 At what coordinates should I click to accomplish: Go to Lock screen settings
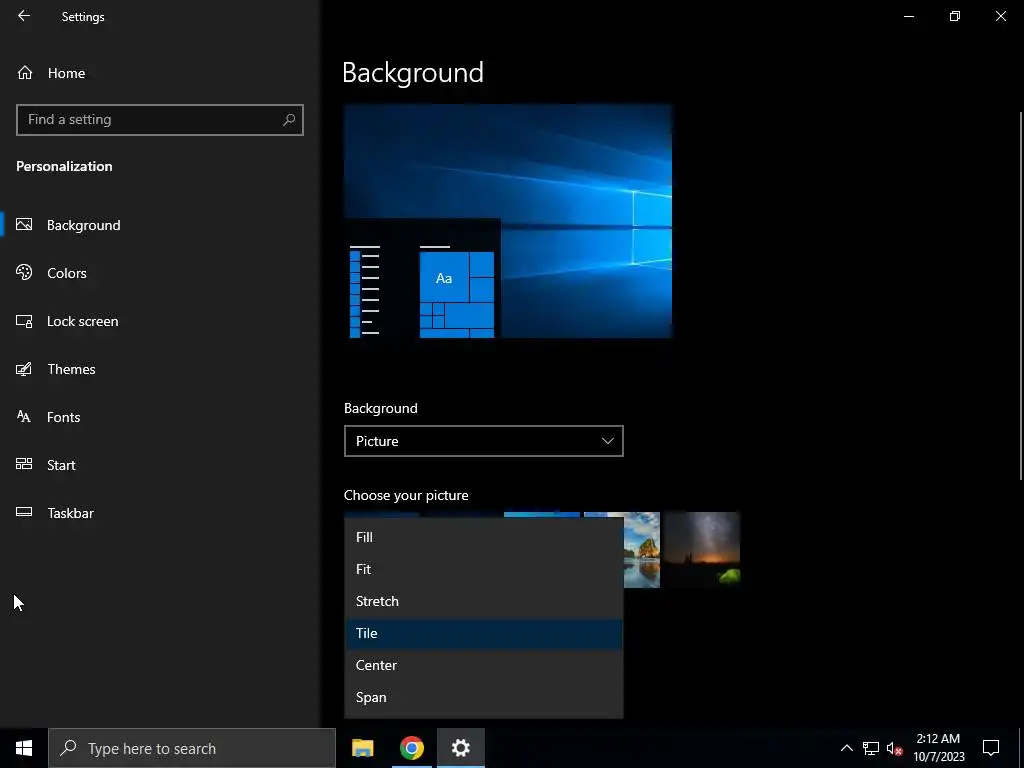82,321
